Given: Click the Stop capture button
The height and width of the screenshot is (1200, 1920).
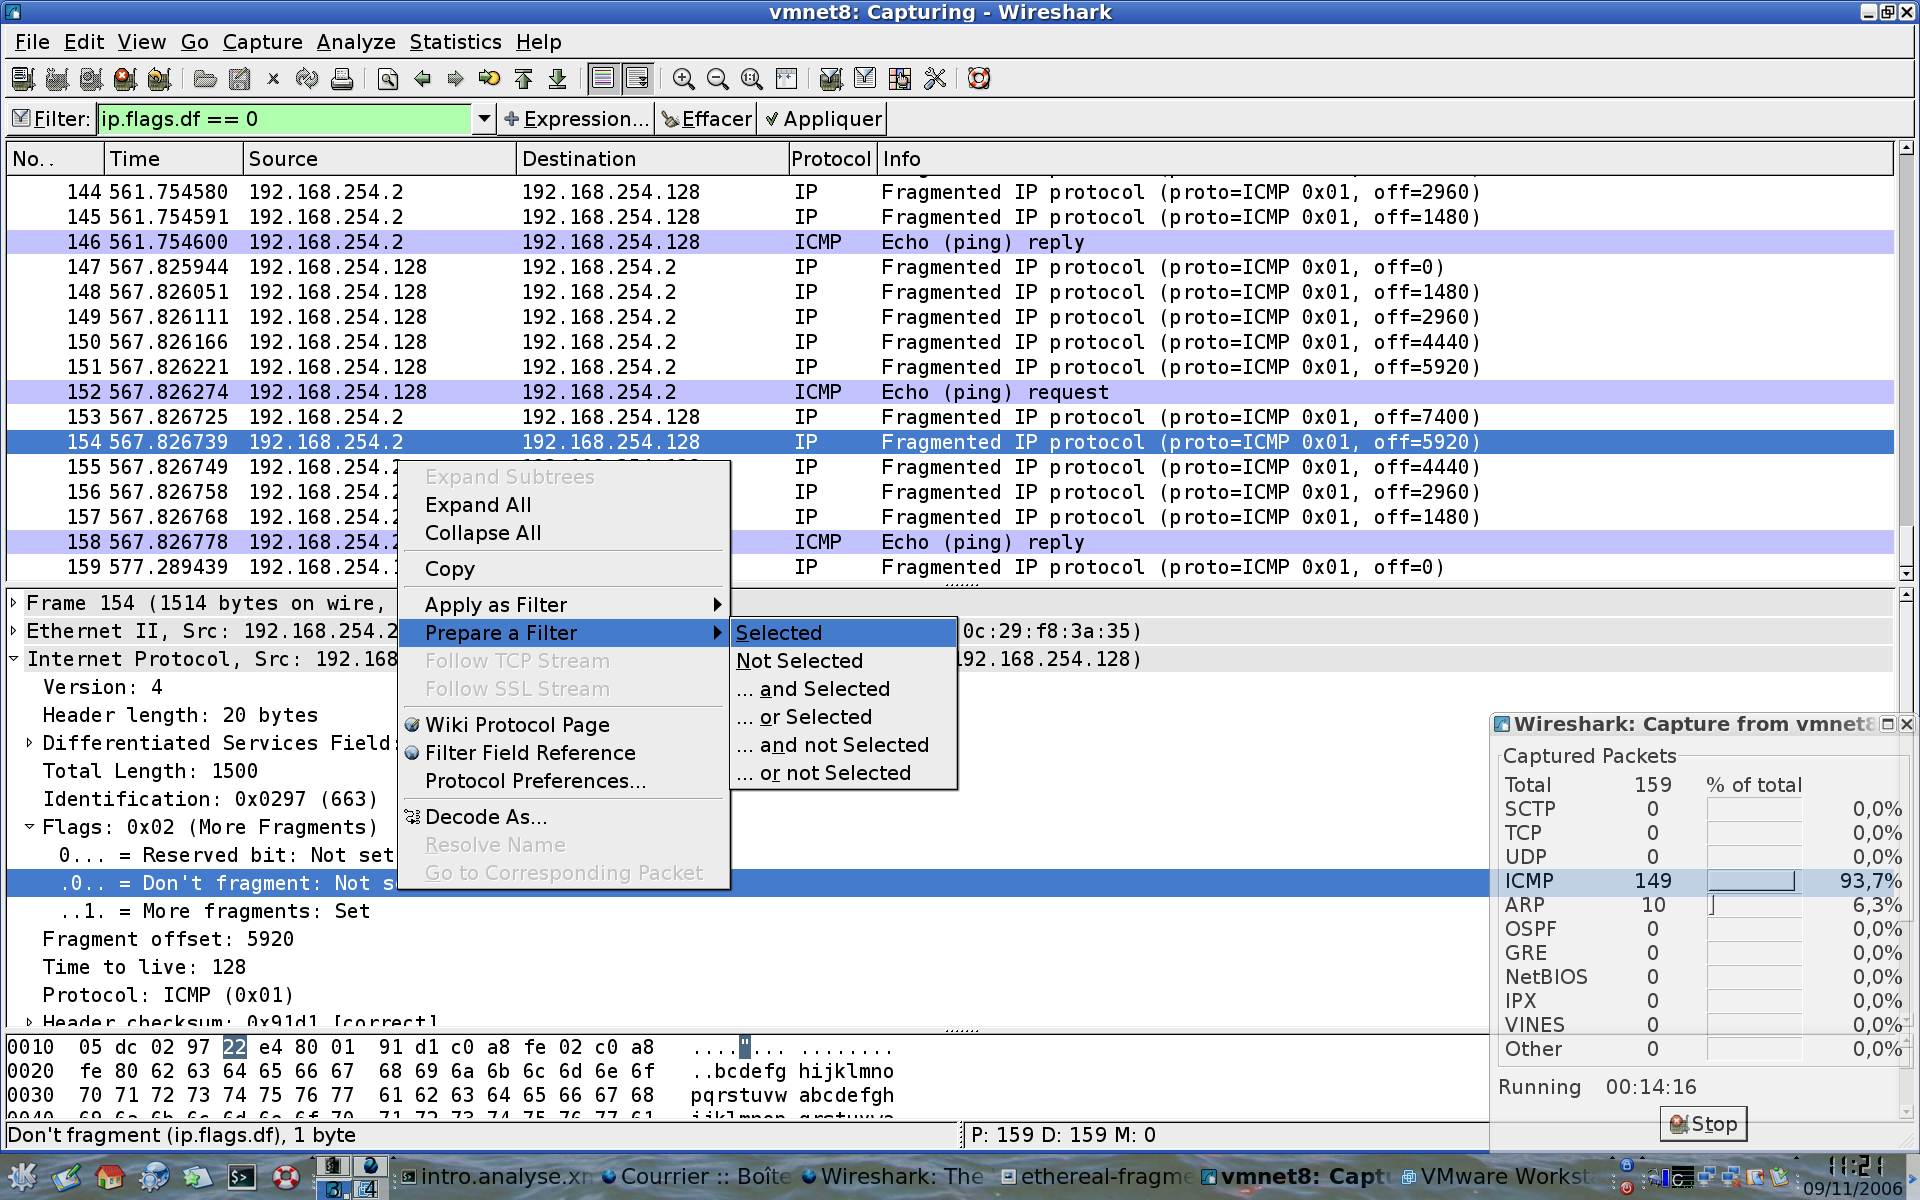Looking at the screenshot, I should coord(1704,1123).
